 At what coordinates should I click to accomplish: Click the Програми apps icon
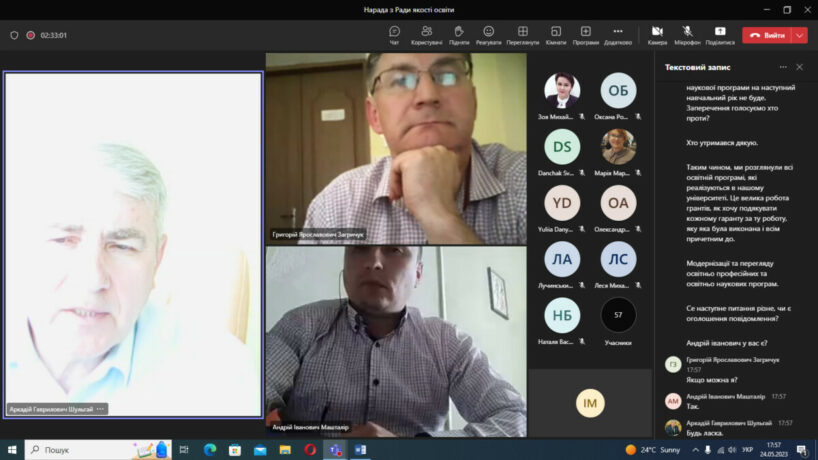pyautogui.click(x=586, y=35)
